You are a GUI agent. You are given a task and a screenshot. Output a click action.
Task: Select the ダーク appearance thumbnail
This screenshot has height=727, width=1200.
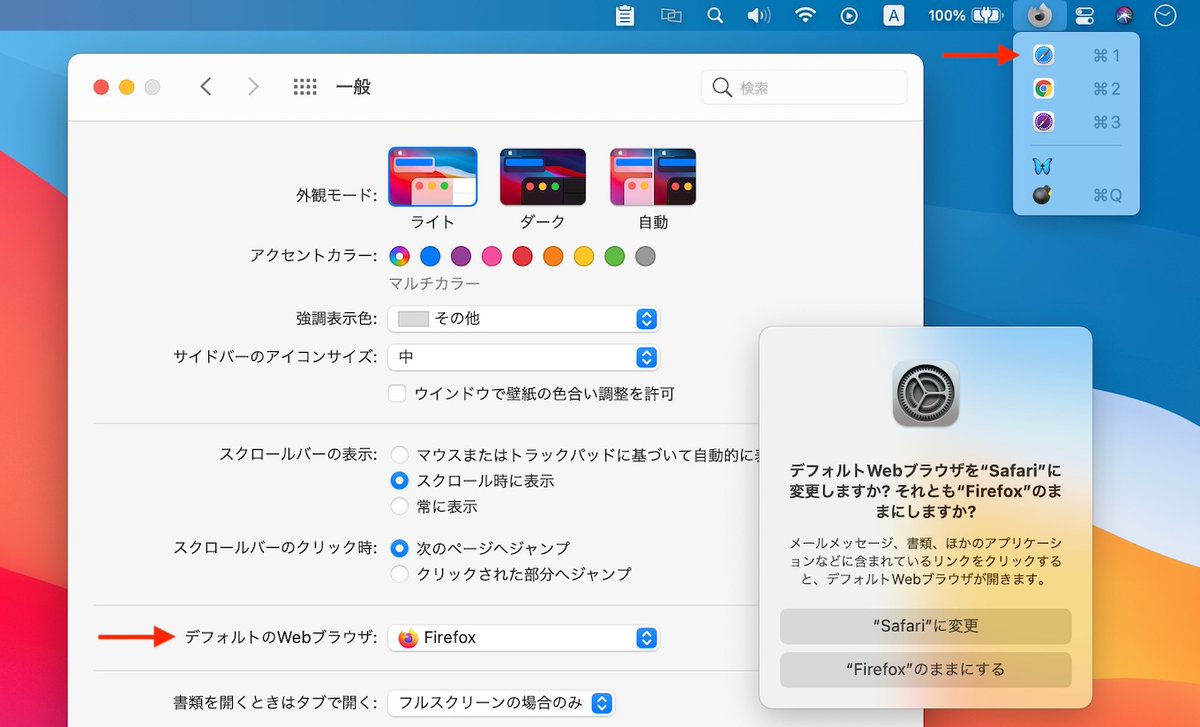[543, 177]
